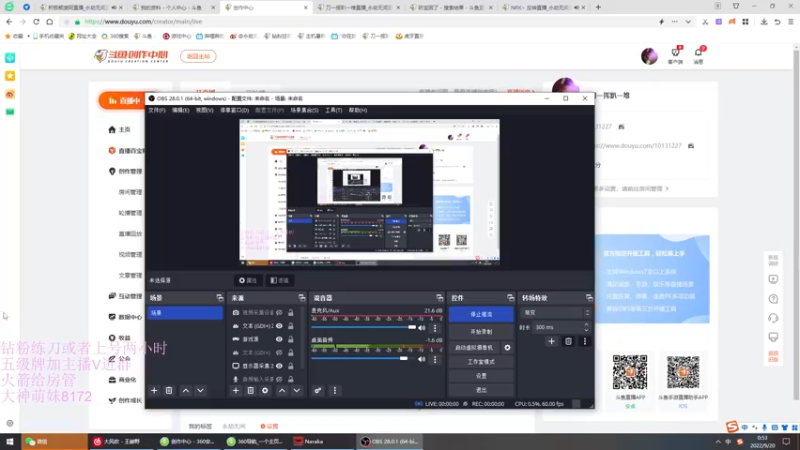This screenshot has height=450, width=800.
Task: Open the three-dot menu for the 麦克风/Aux channel
Action: [435, 328]
